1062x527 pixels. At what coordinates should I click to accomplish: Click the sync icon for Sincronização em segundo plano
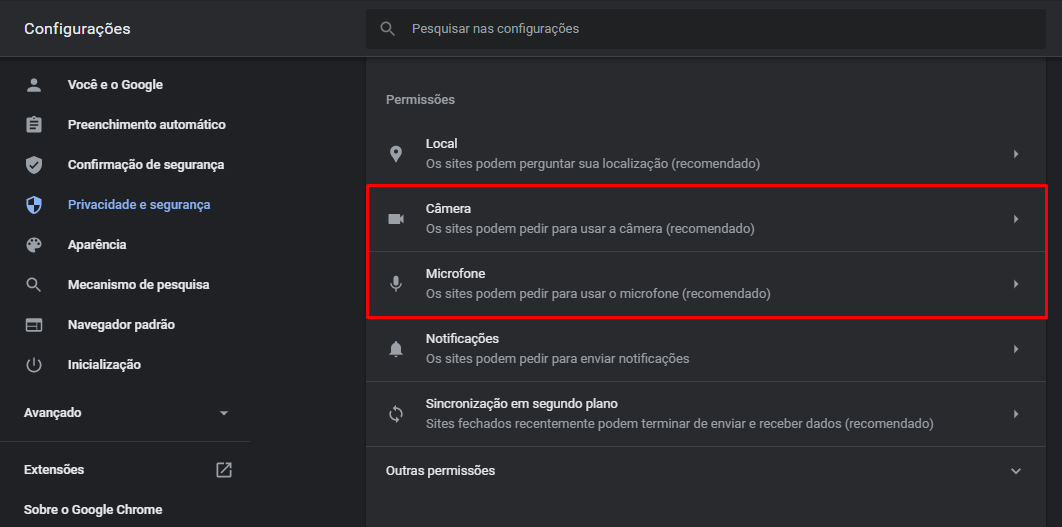click(x=396, y=414)
